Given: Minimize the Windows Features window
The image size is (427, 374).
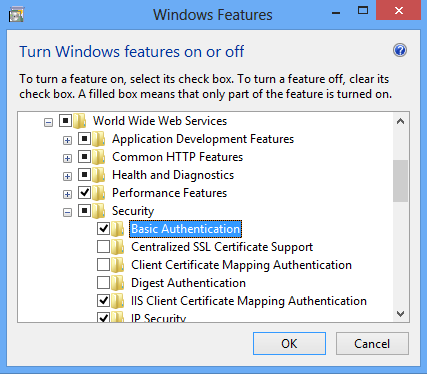Looking at the screenshot, I should click(x=336, y=13).
